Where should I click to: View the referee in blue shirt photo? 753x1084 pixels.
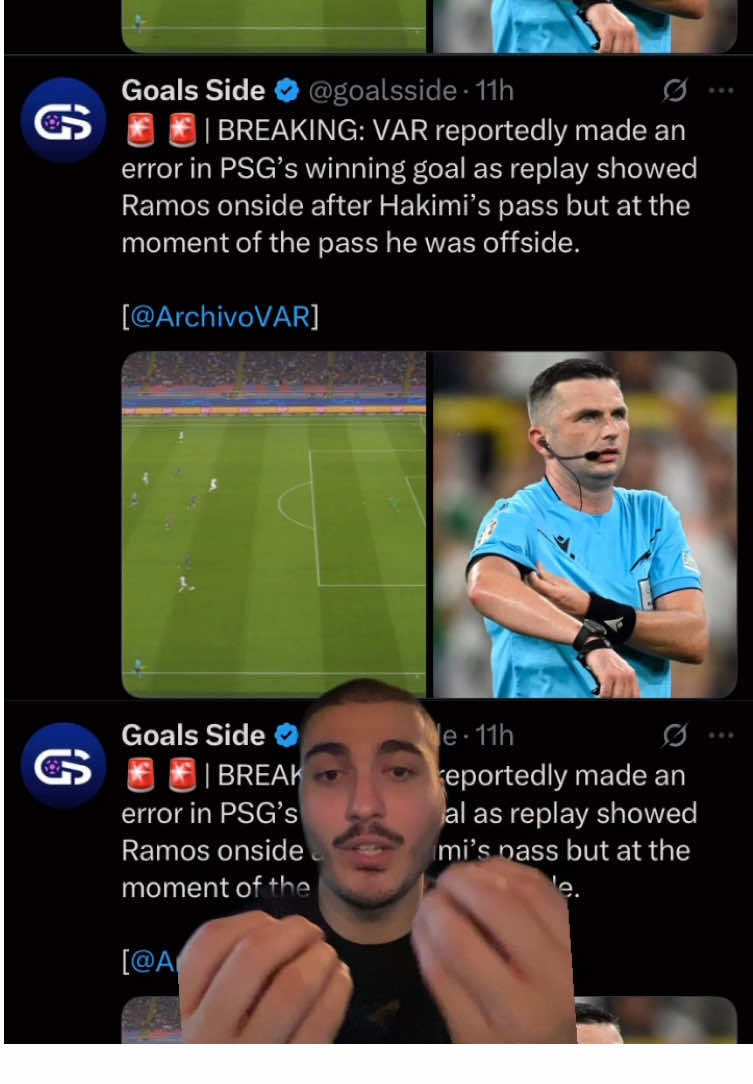585,524
